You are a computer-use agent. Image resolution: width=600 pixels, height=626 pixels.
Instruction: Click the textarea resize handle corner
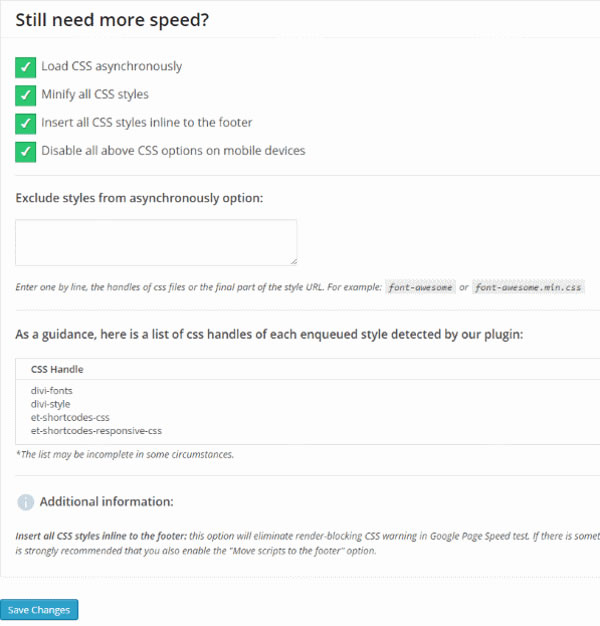click(x=294, y=261)
